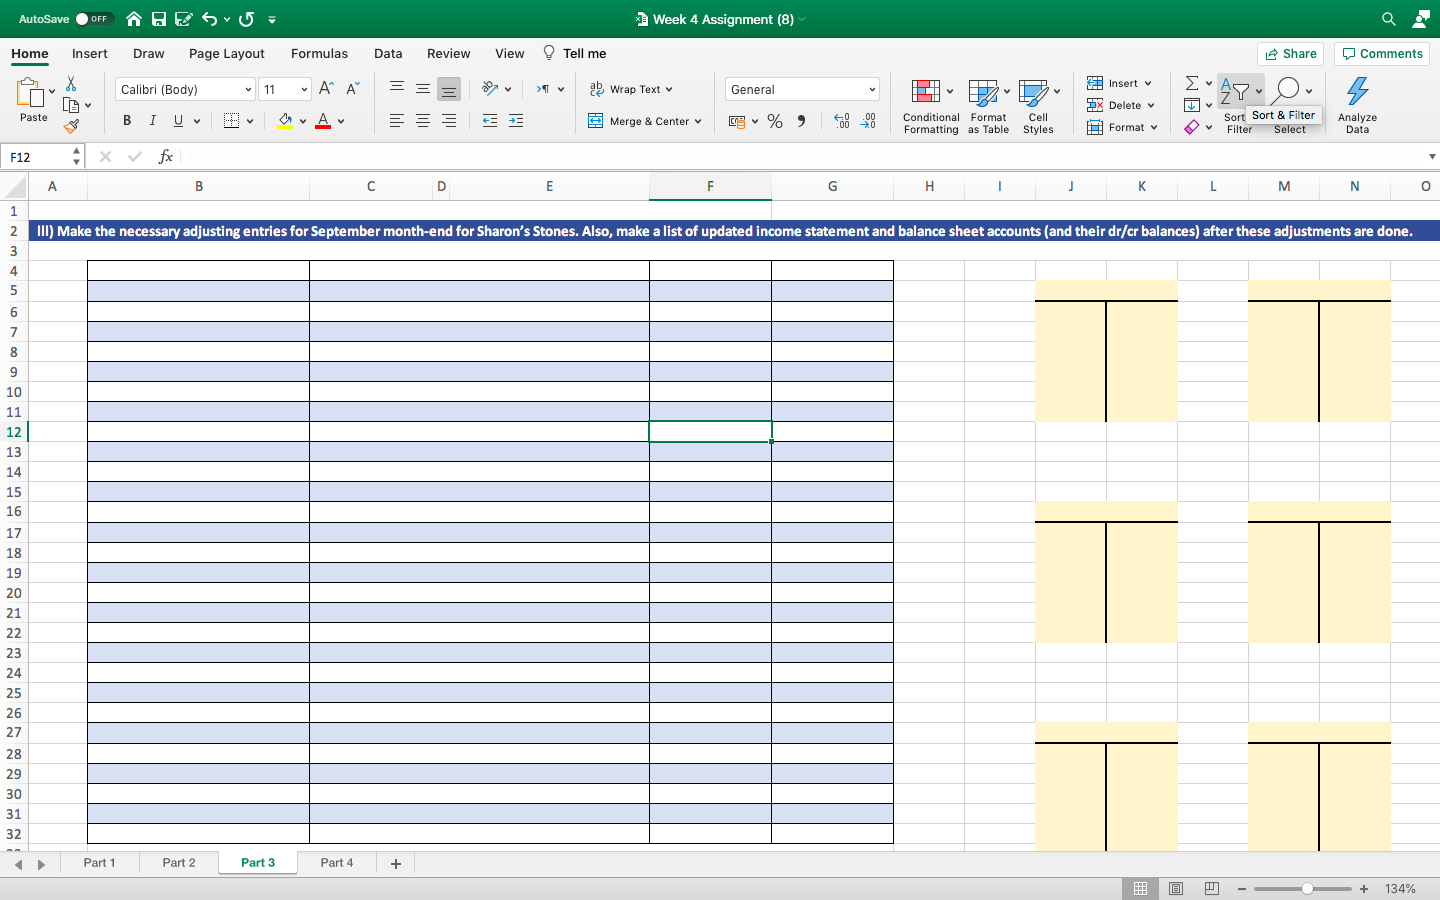Open the font size 11 dropdown
The height and width of the screenshot is (900, 1440).
(304, 90)
